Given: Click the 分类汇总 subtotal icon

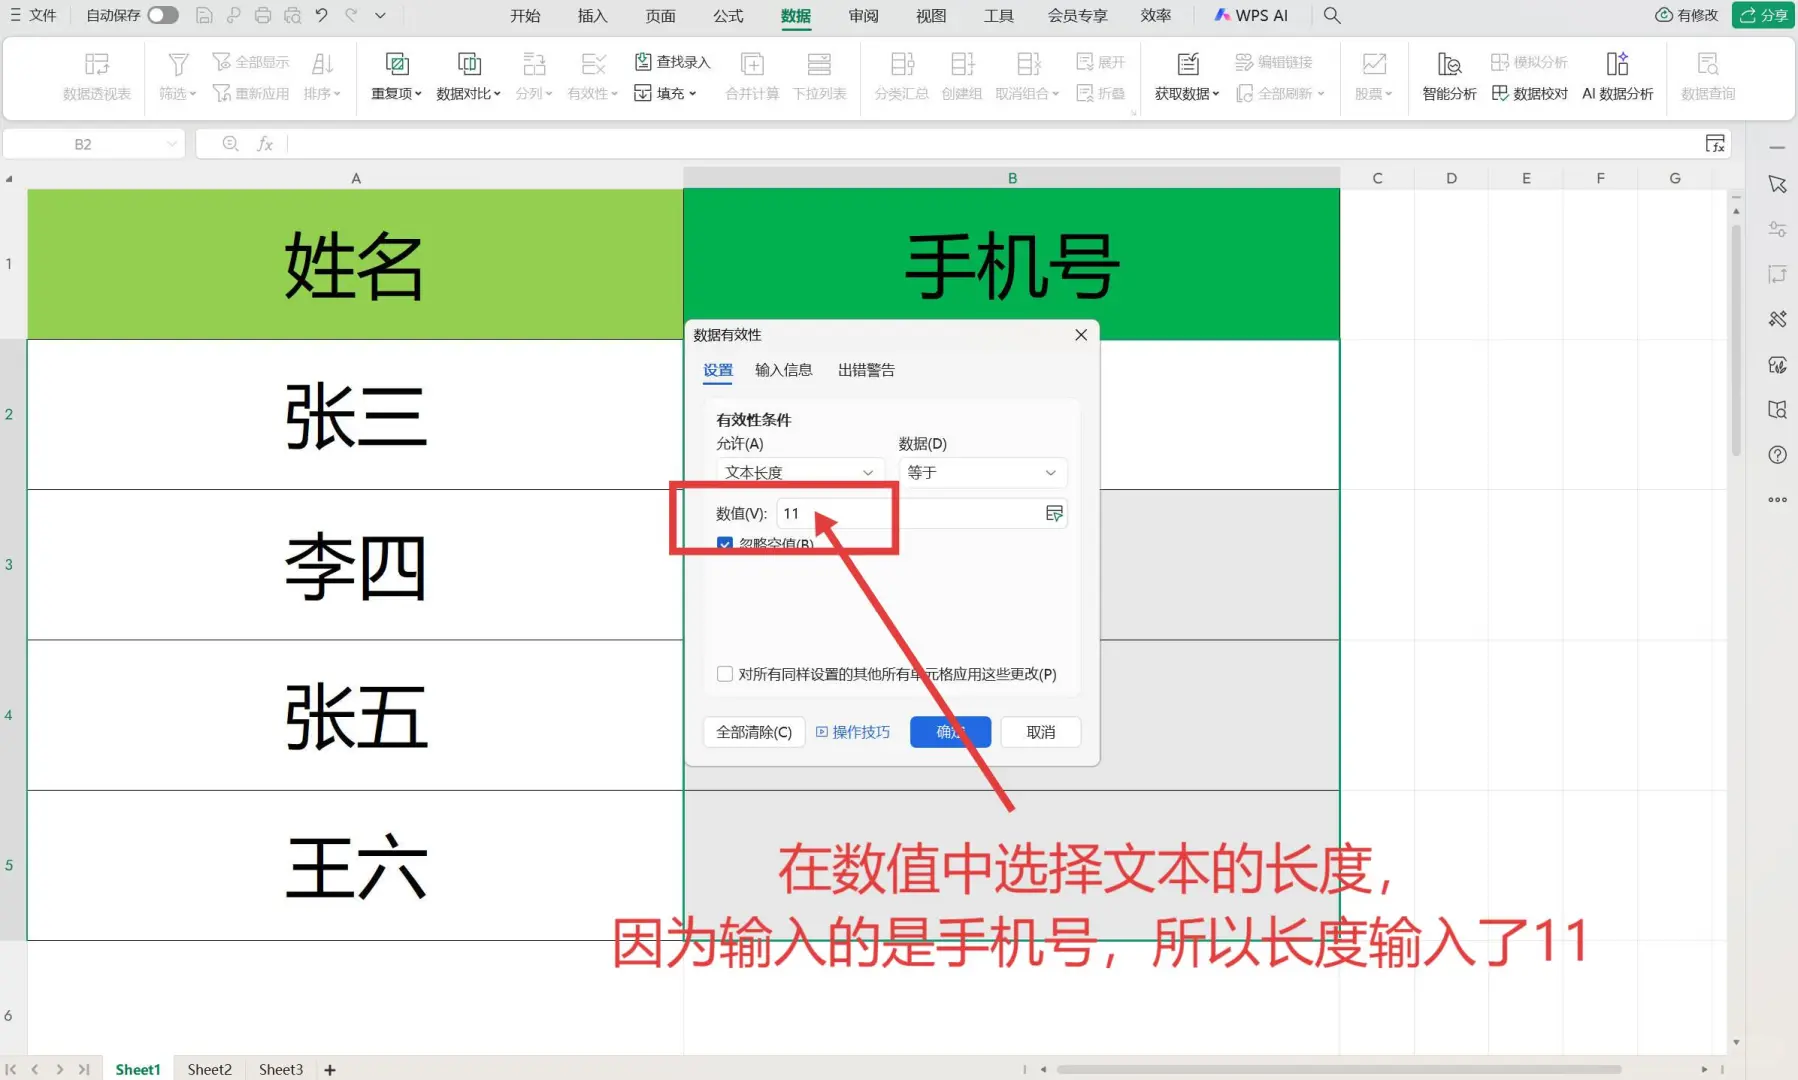Looking at the screenshot, I should [902, 65].
